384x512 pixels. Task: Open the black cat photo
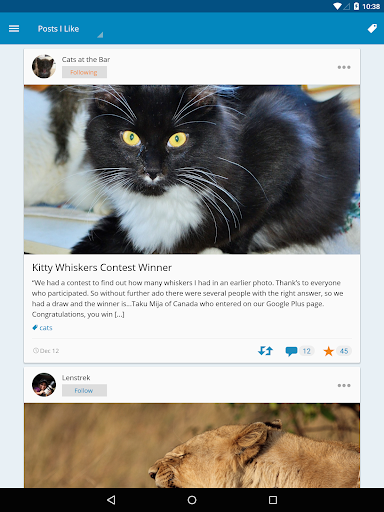click(192, 169)
